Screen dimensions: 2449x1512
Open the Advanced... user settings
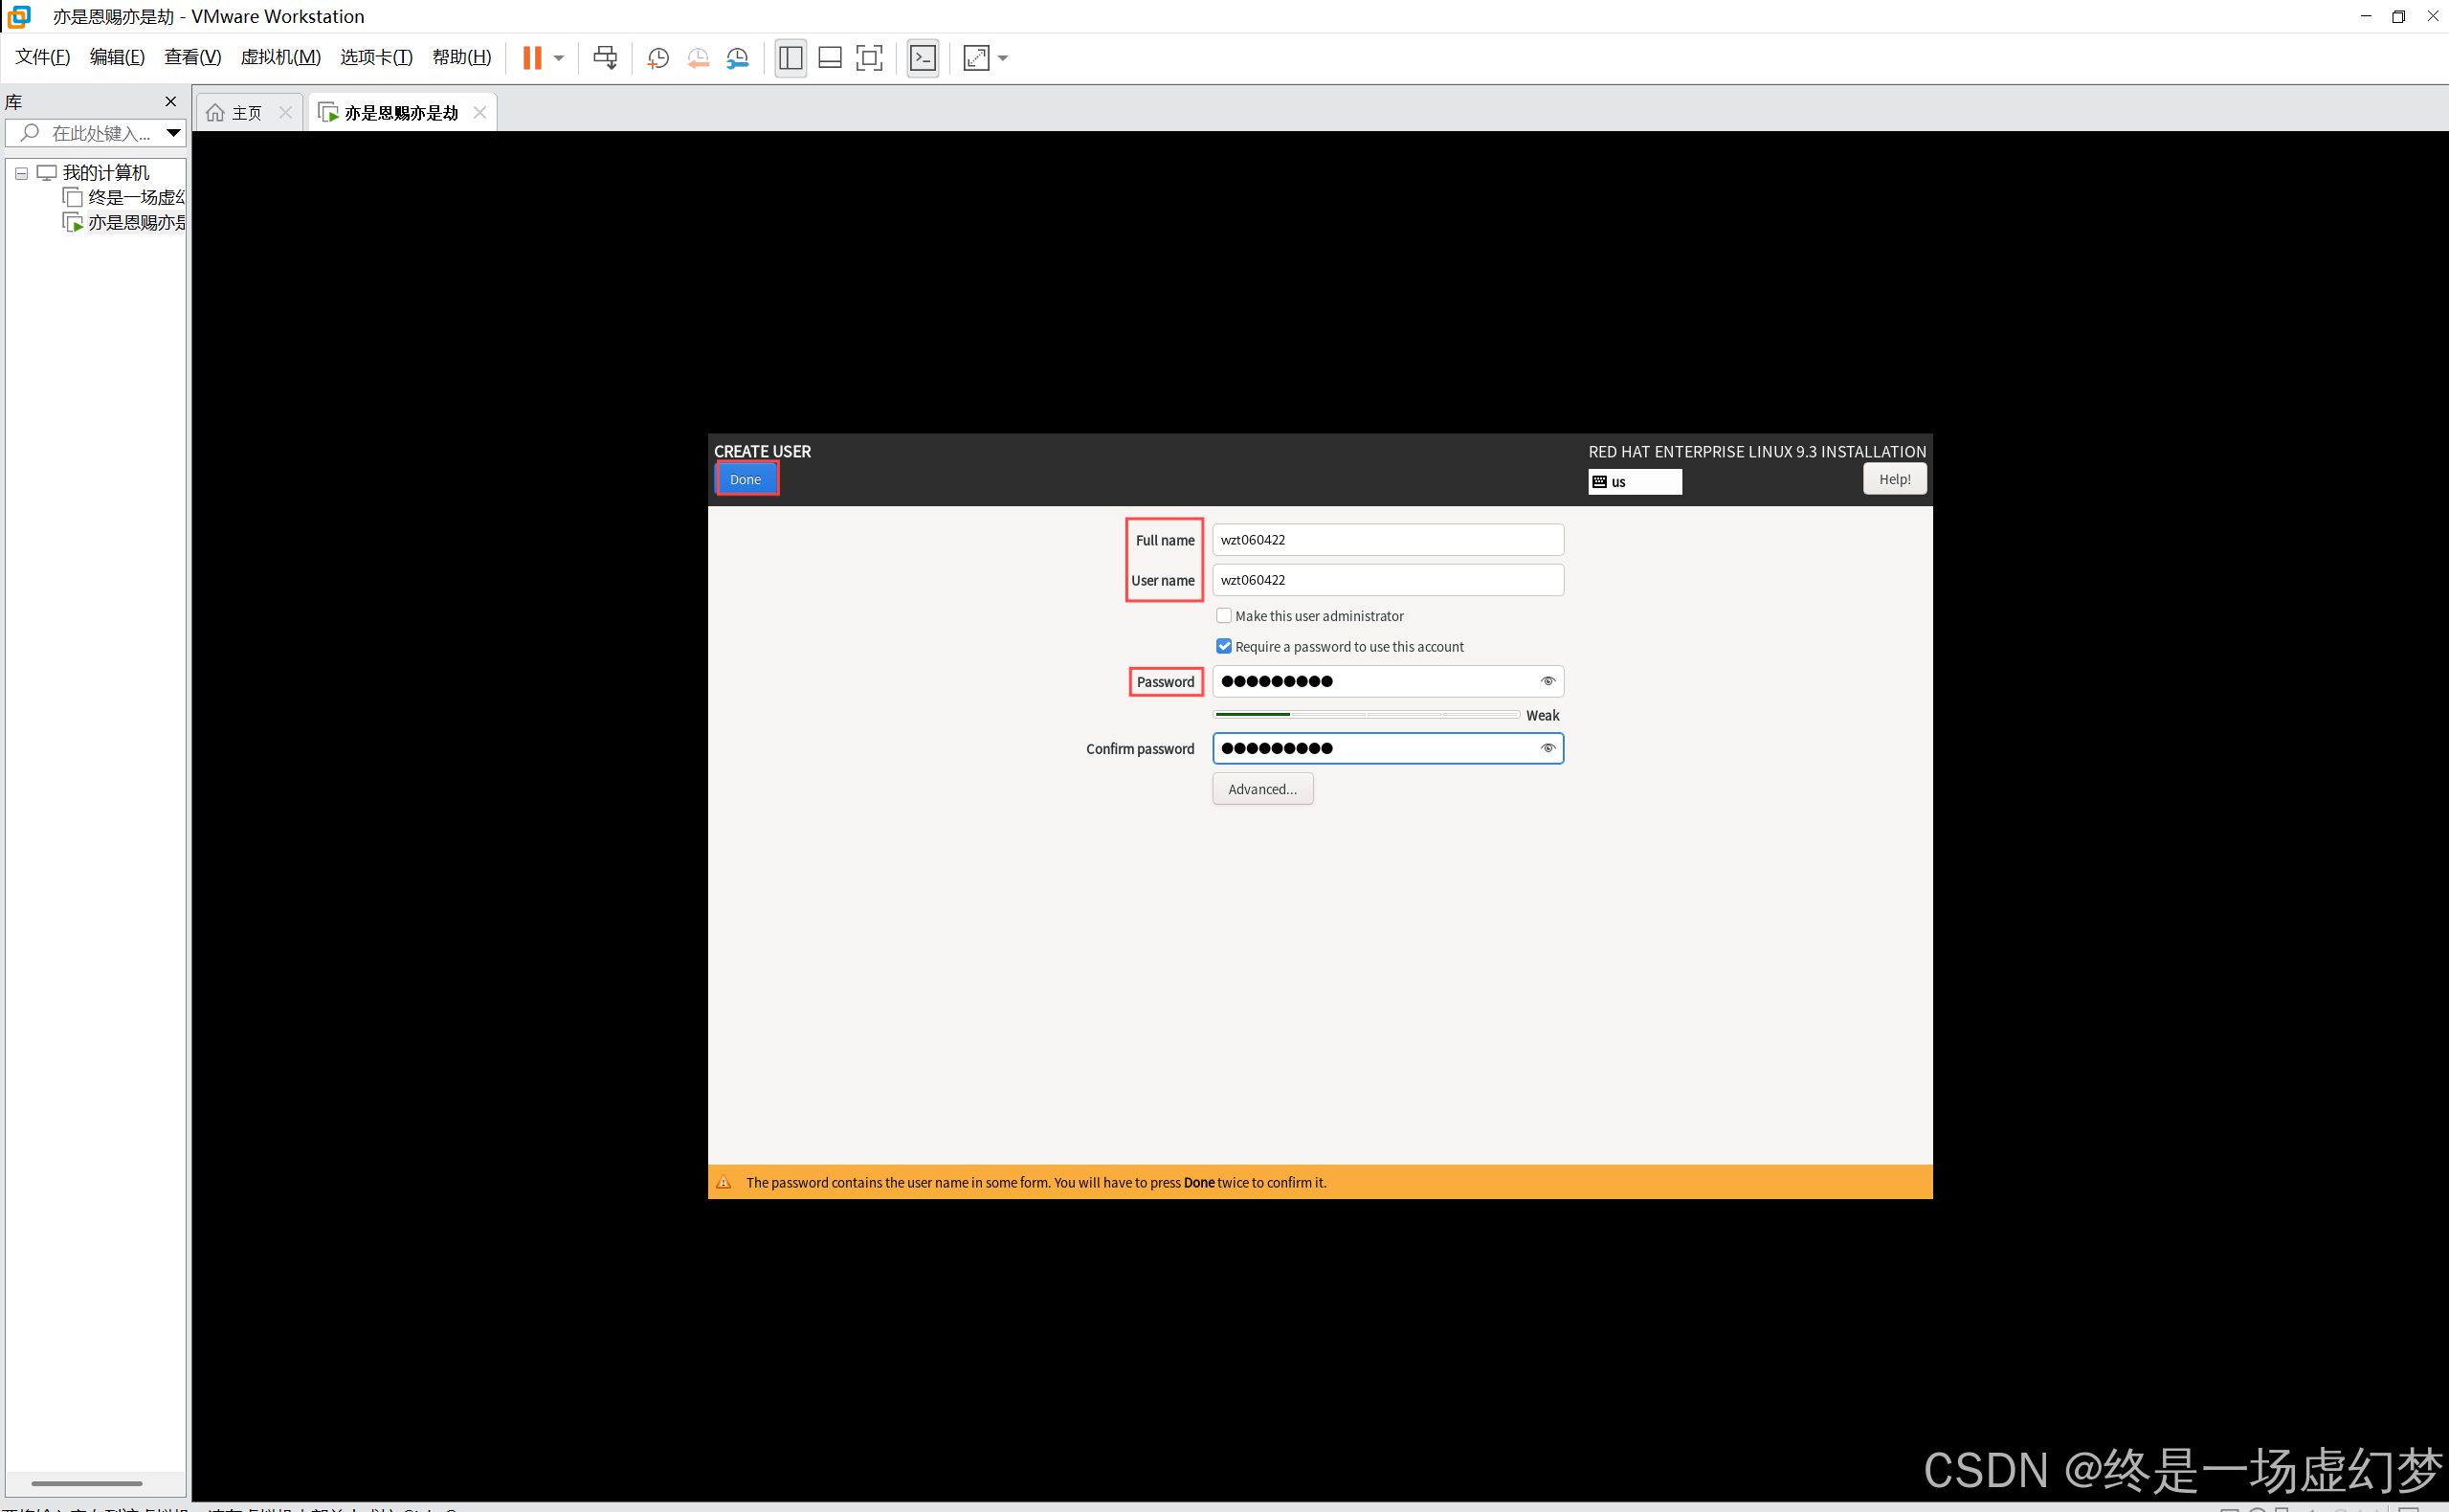[x=1262, y=789]
